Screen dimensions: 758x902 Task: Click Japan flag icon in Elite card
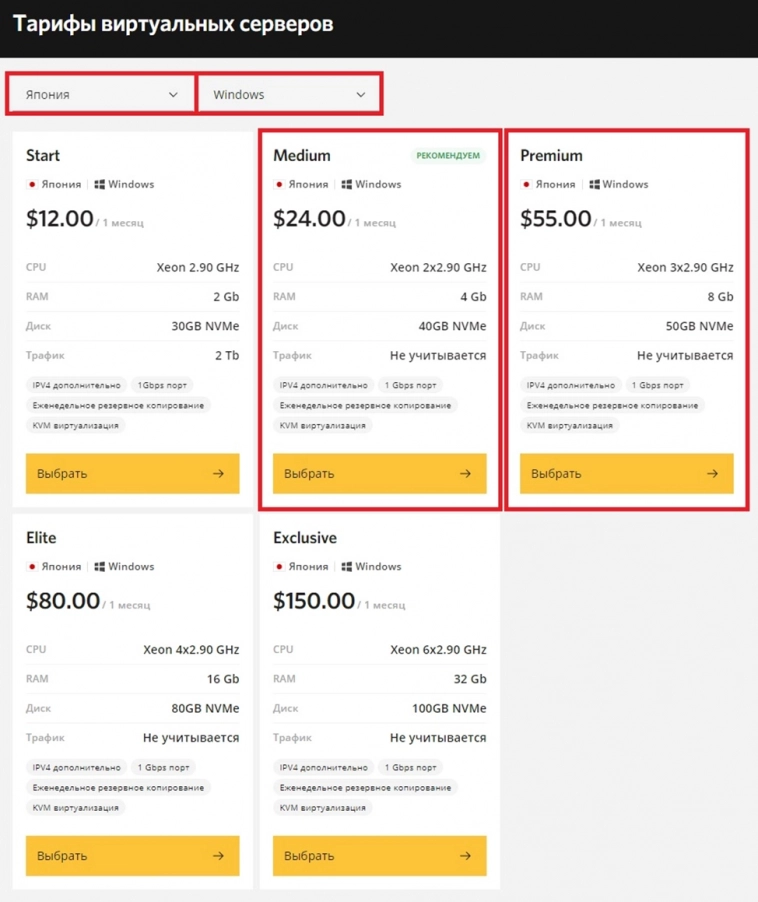pos(33,567)
